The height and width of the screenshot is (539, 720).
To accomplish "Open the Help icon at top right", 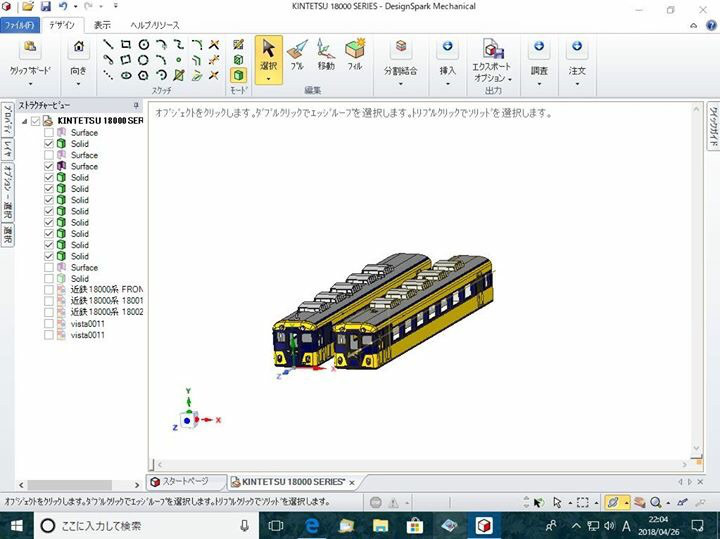I will (x=711, y=25).
